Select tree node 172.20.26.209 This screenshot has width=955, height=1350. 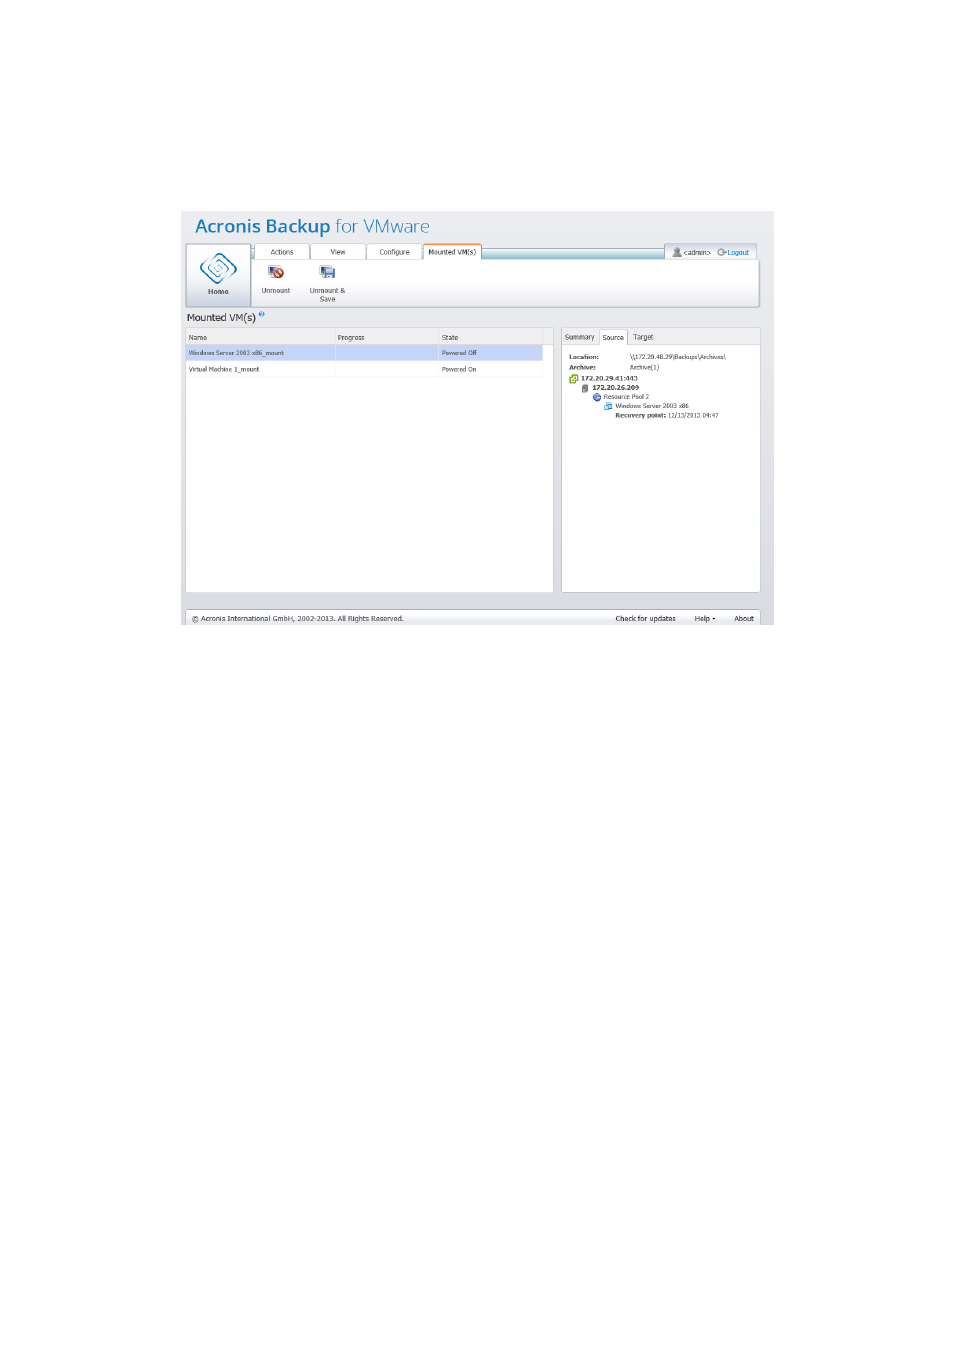tap(615, 388)
